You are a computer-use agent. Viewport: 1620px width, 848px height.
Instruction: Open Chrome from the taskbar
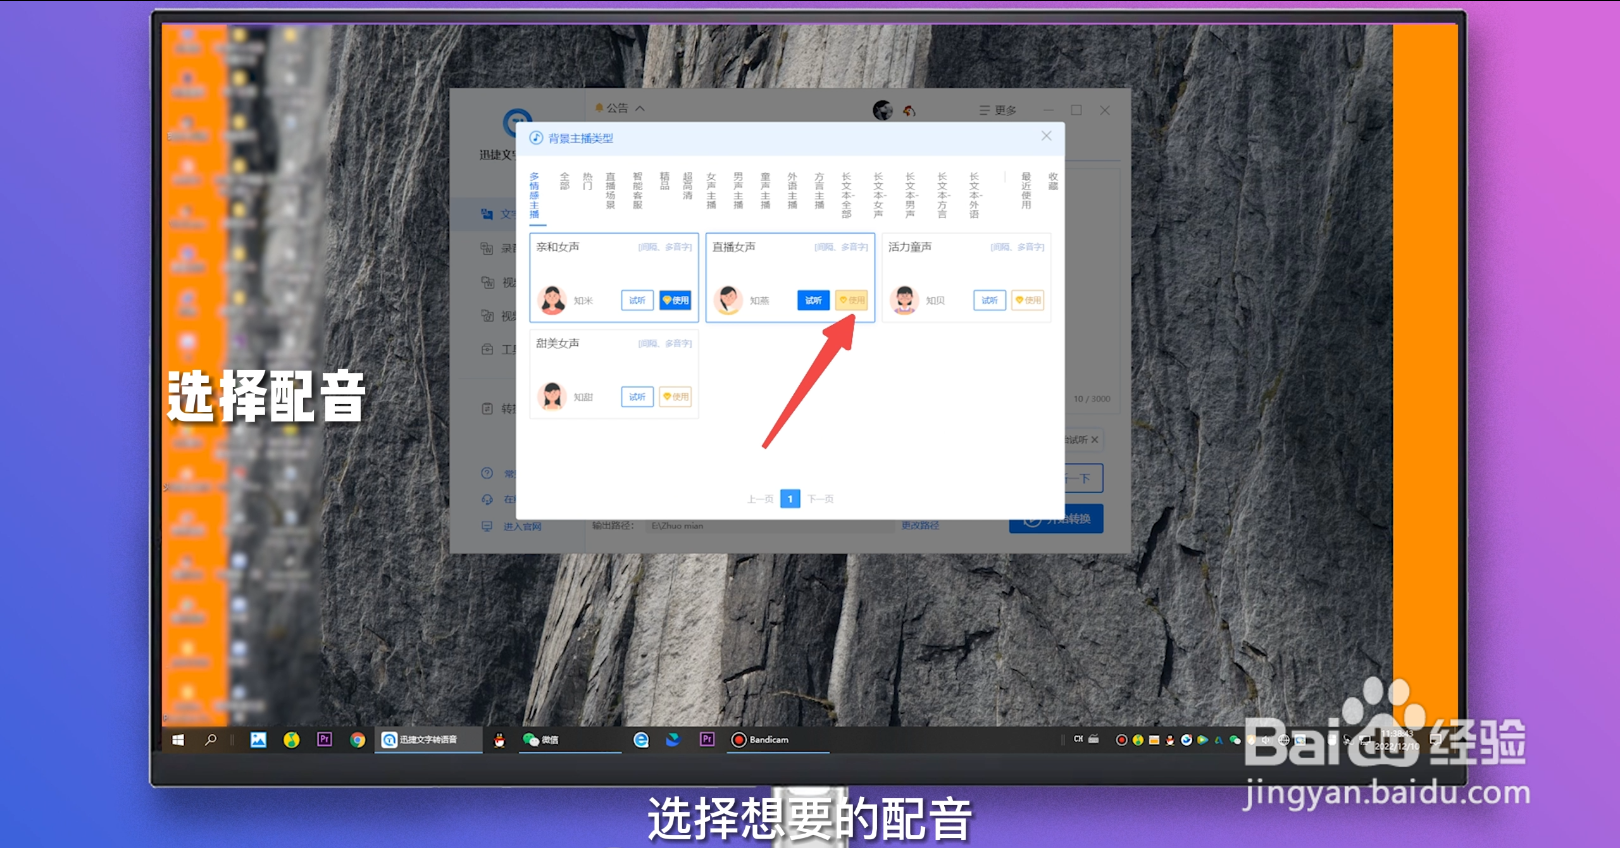[x=357, y=740]
